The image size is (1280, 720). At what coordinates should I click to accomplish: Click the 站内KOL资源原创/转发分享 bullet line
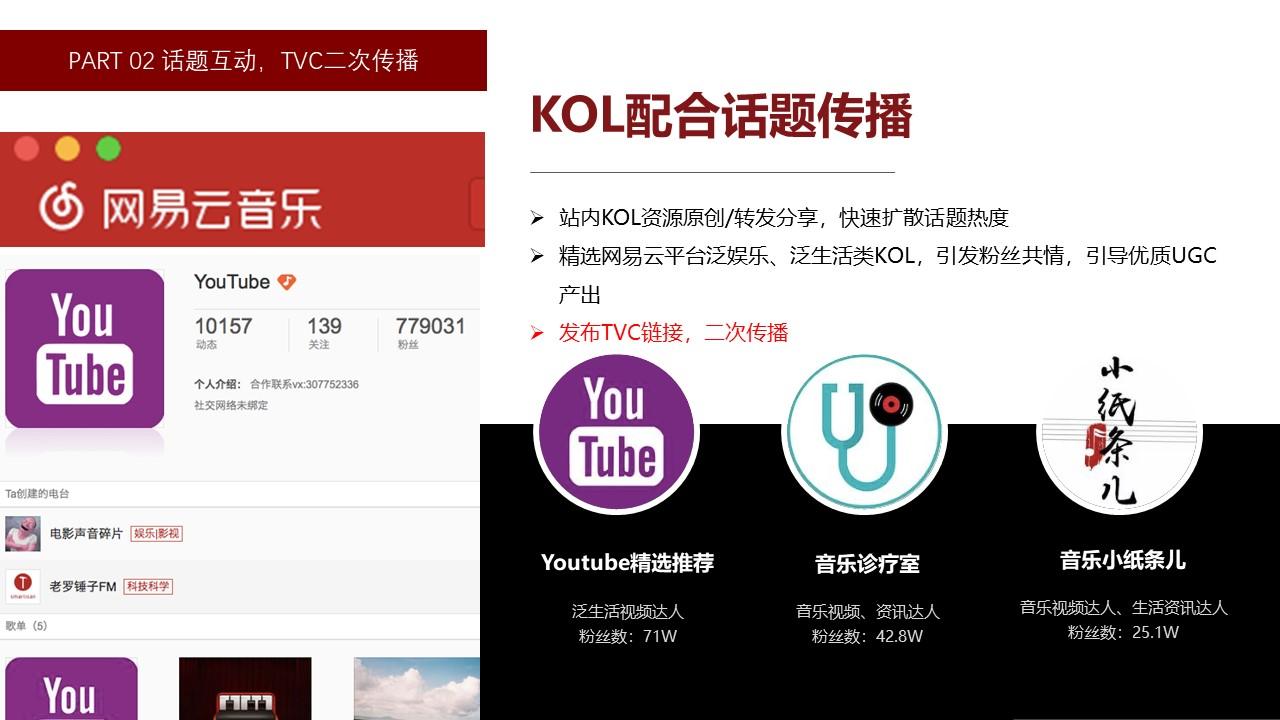click(x=783, y=218)
